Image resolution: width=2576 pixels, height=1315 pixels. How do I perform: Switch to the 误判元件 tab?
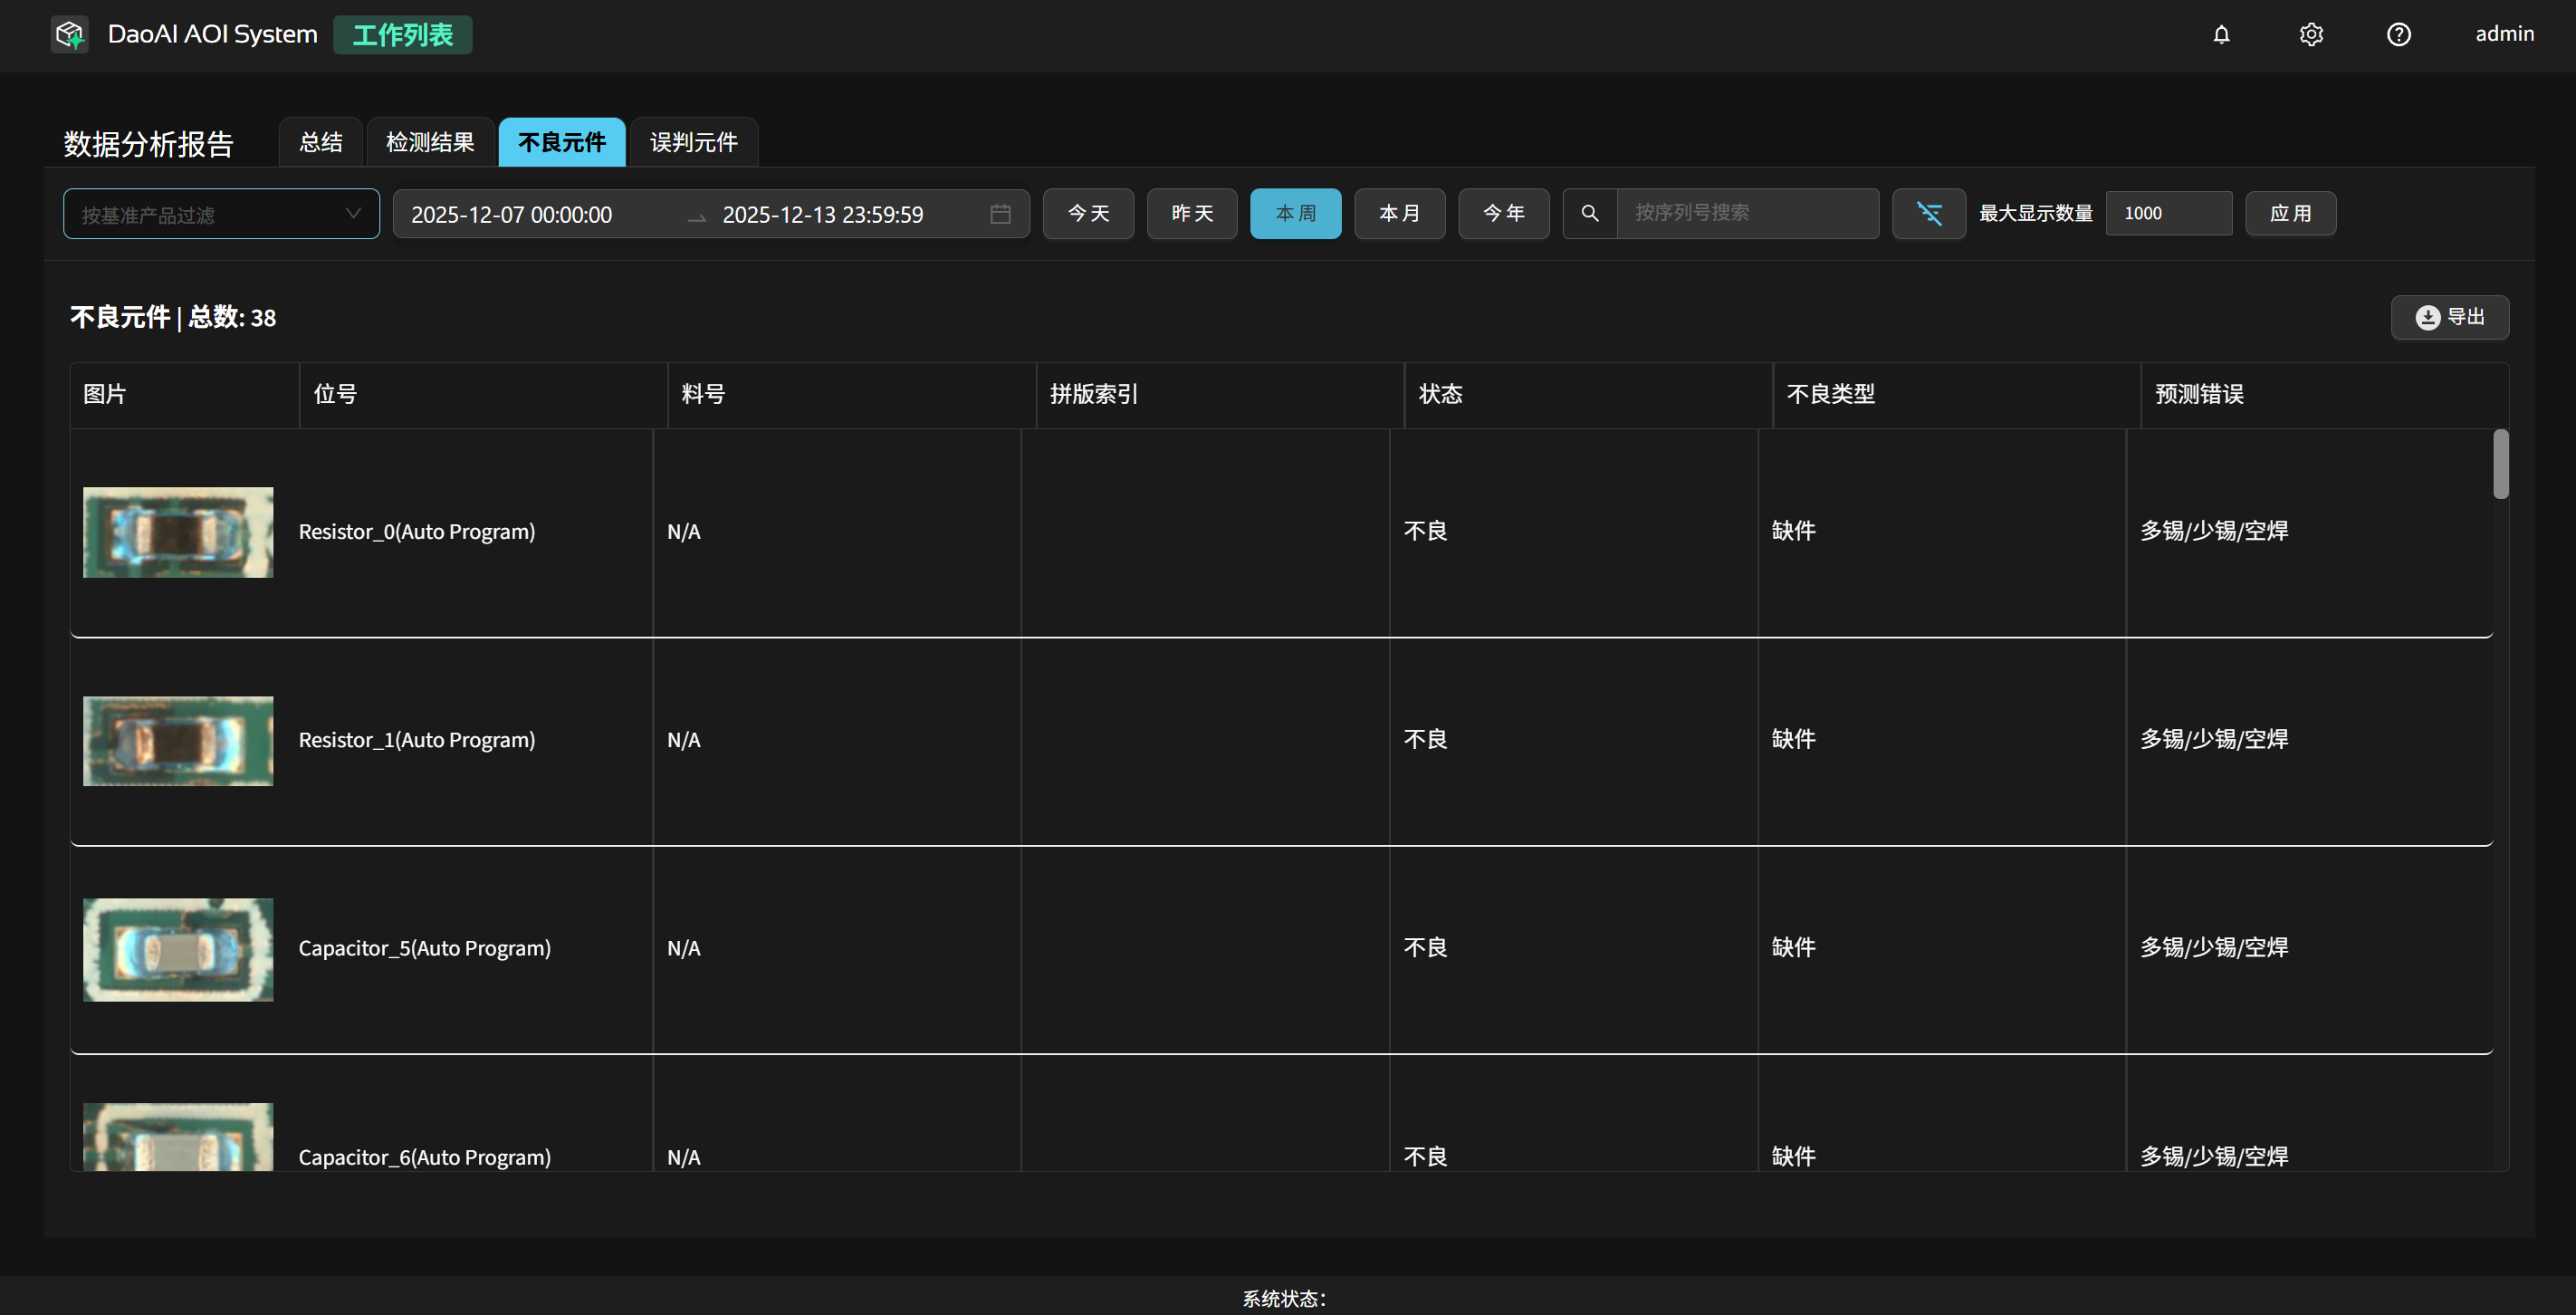pos(693,142)
